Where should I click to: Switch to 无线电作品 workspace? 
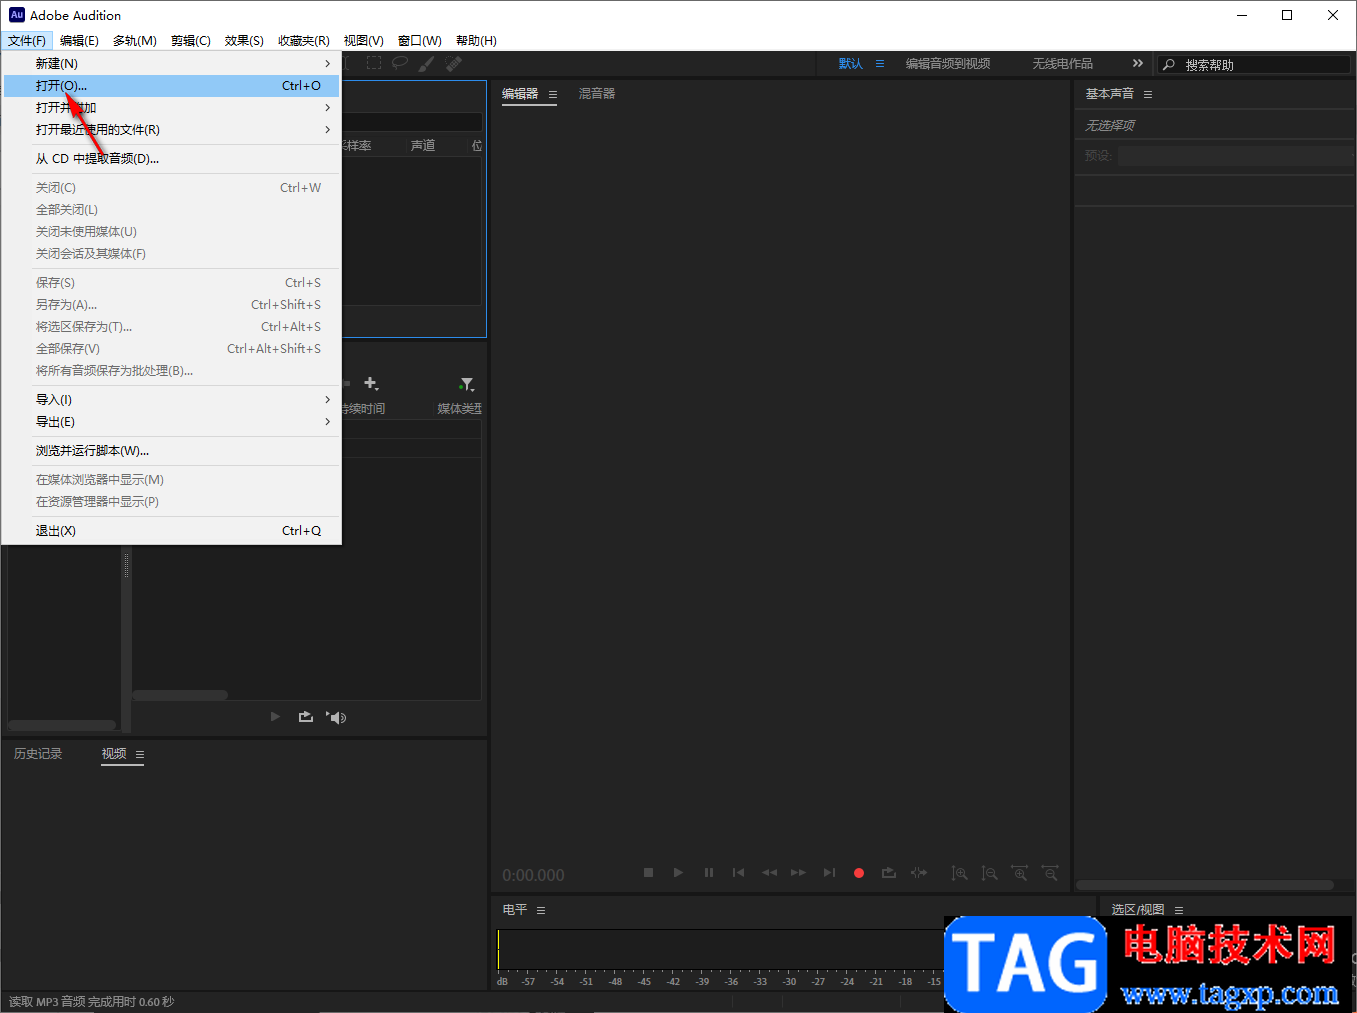coord(1062,63)
